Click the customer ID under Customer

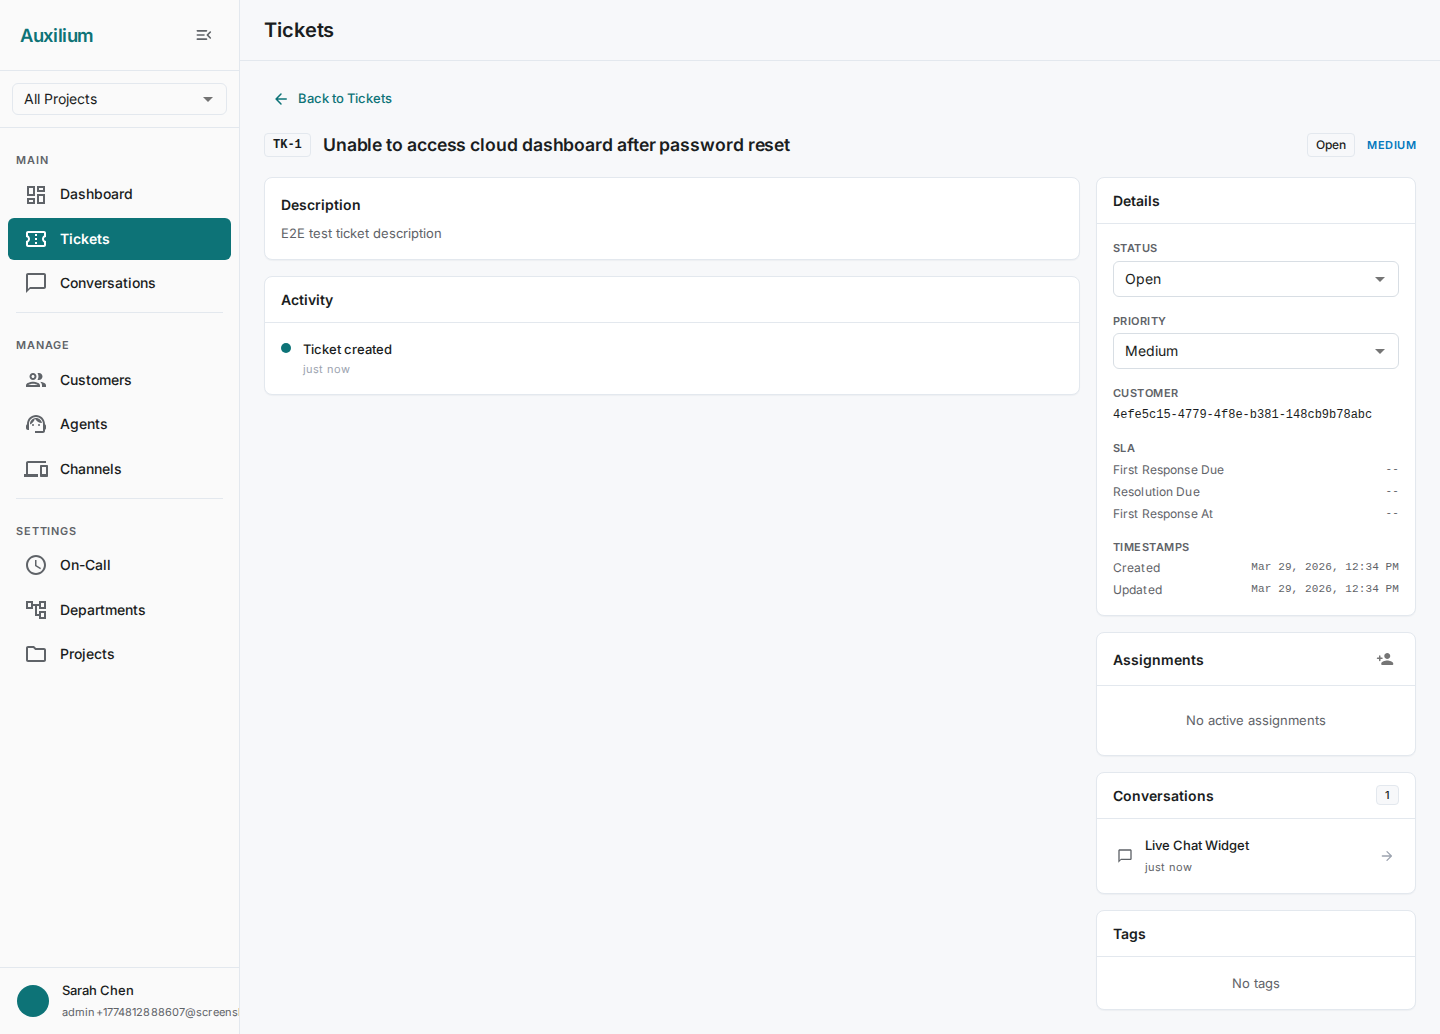tap(1242, 414)
